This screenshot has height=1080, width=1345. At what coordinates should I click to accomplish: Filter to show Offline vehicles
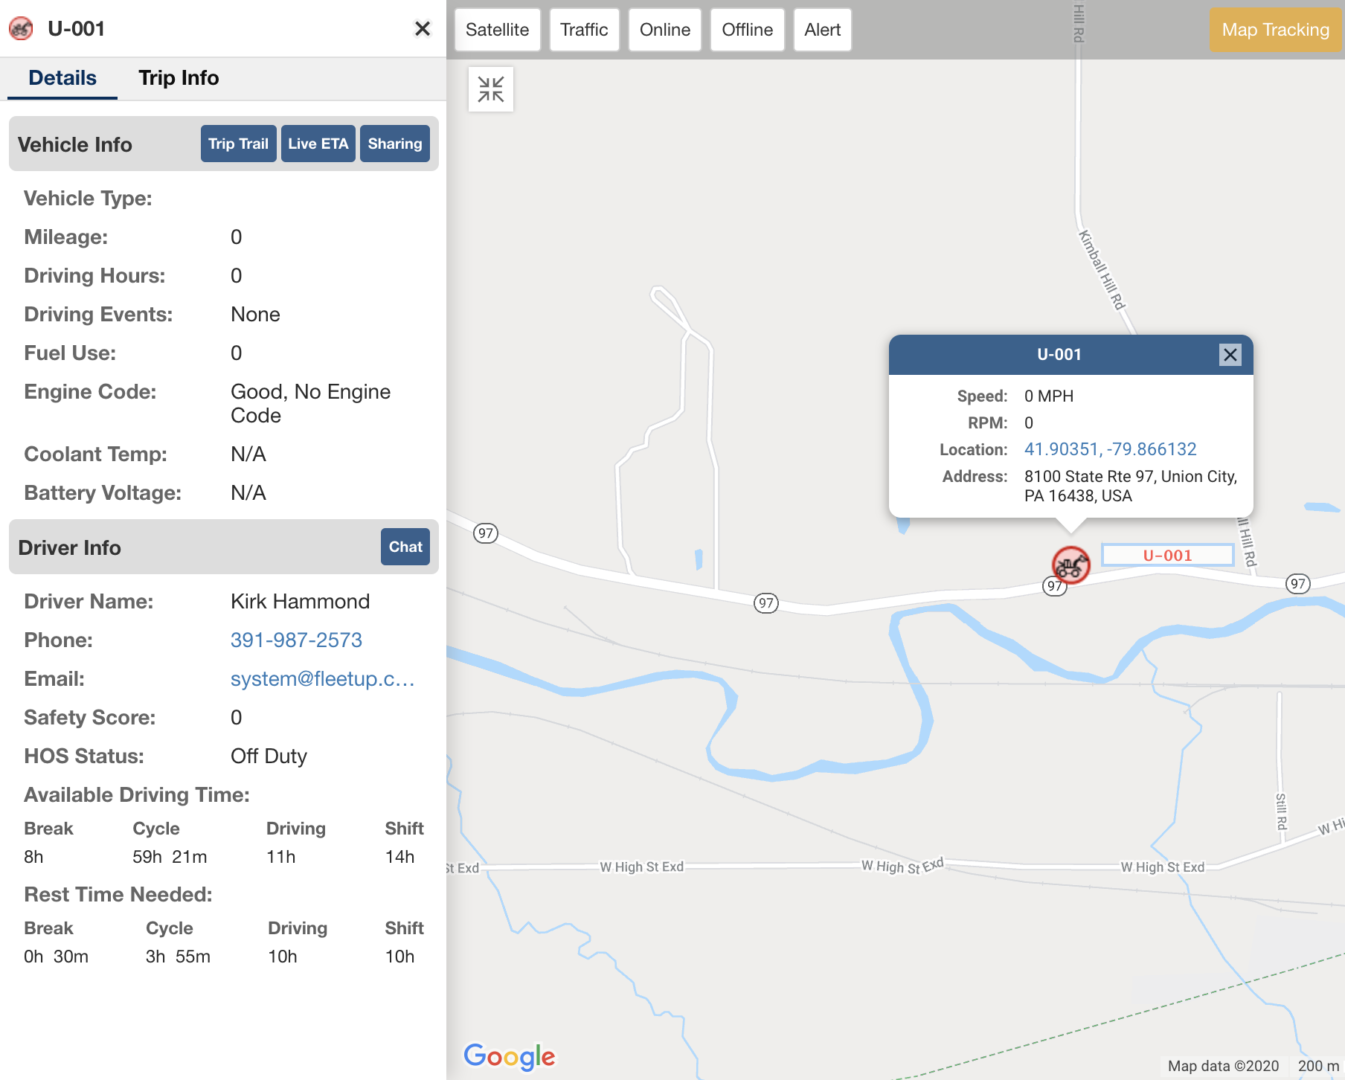pos(746,29)
